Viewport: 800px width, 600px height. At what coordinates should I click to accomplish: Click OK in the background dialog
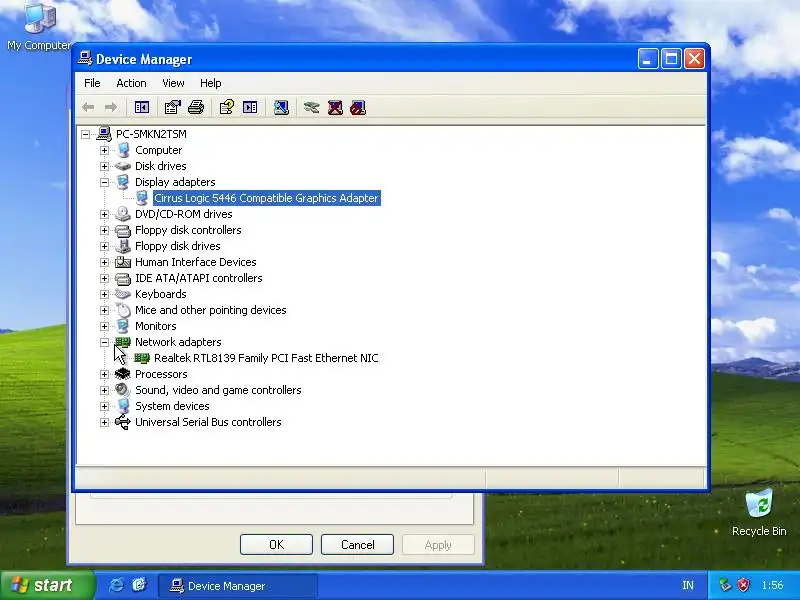tap(276, 545)
